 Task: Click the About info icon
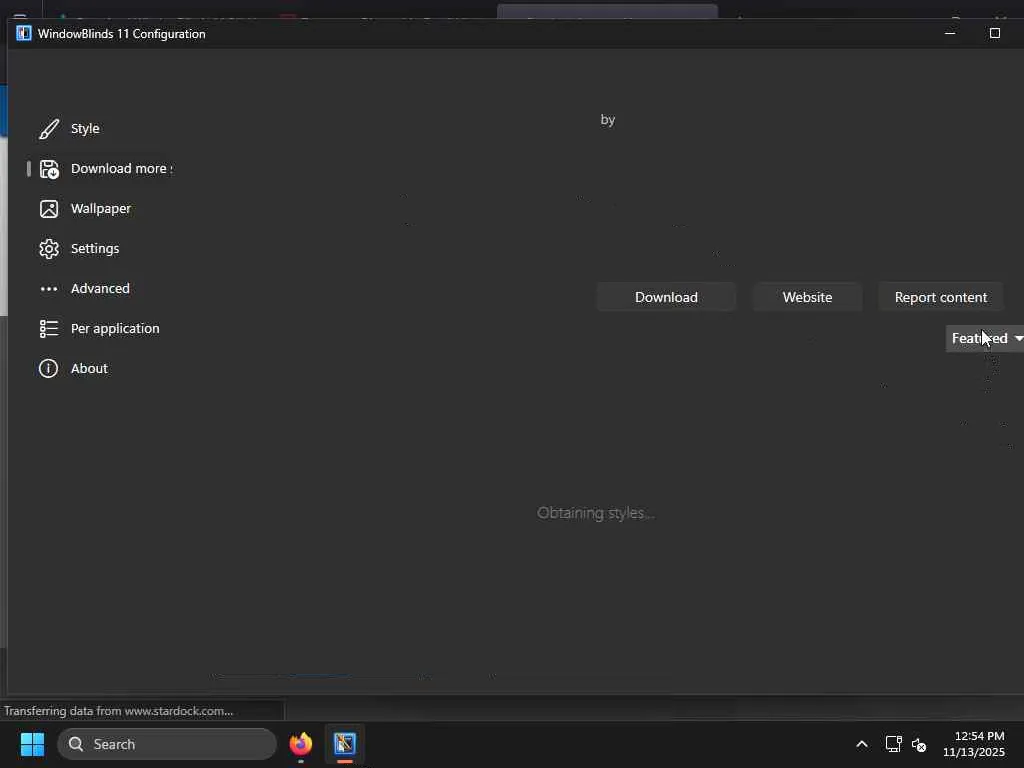pos(48,368)
